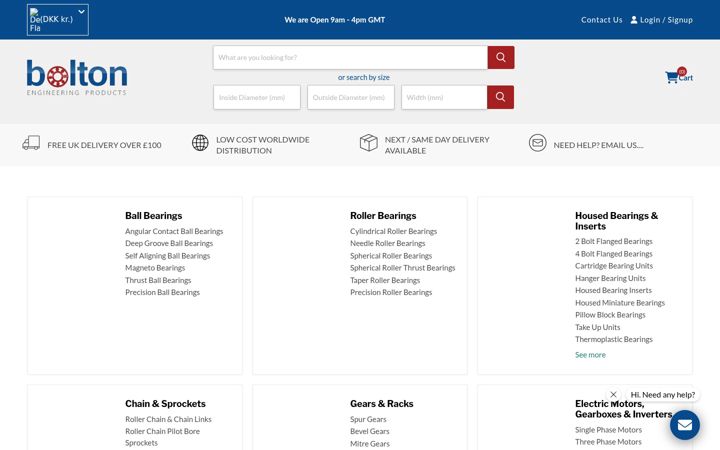Open Housed Miniature Bearings link
Screen dimensions: 720x450
(x=620, y=303)
